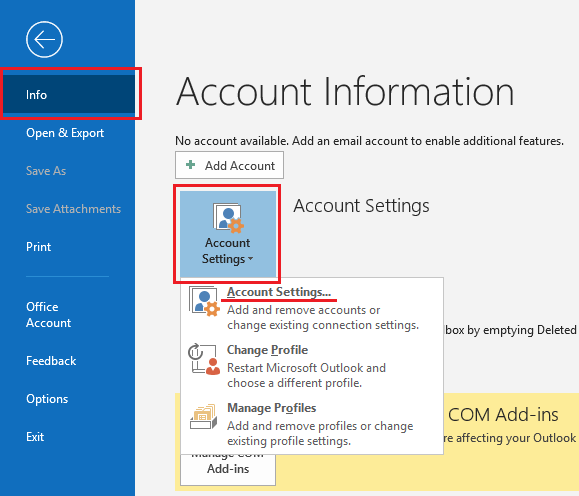Open Outlook Options
The image size is (579, 496).
pos(47,399)
